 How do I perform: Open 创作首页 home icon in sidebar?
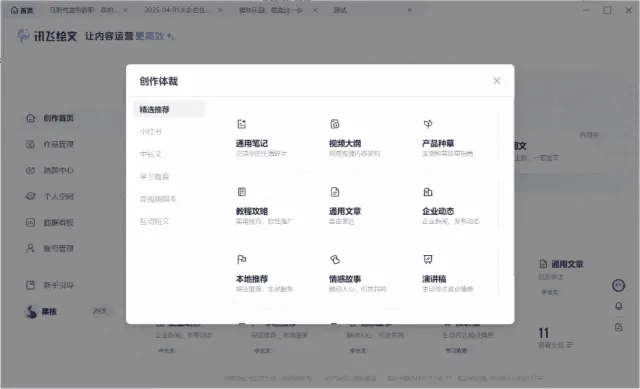tap(31, 118)
